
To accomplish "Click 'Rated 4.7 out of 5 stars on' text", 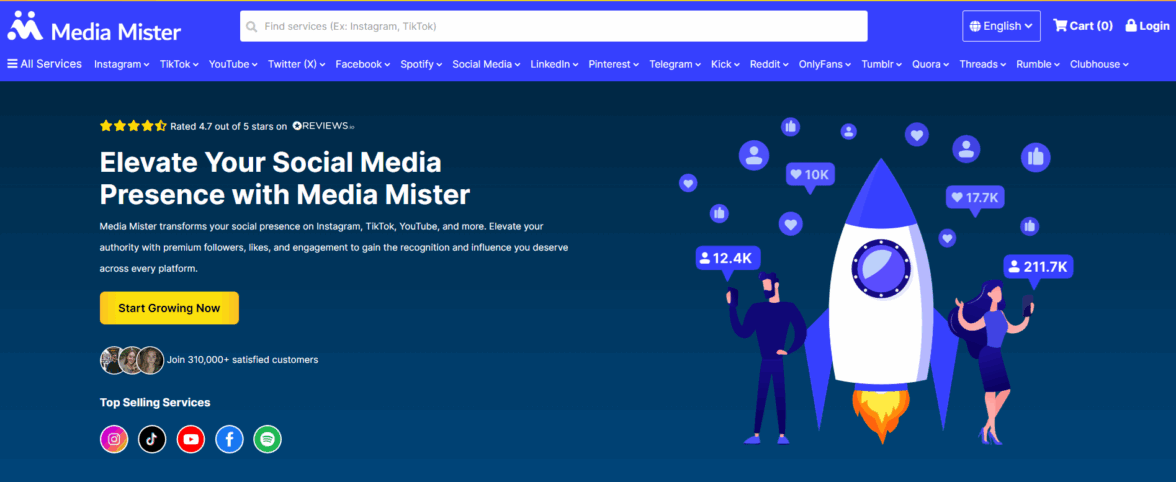I will coord(229,126).
